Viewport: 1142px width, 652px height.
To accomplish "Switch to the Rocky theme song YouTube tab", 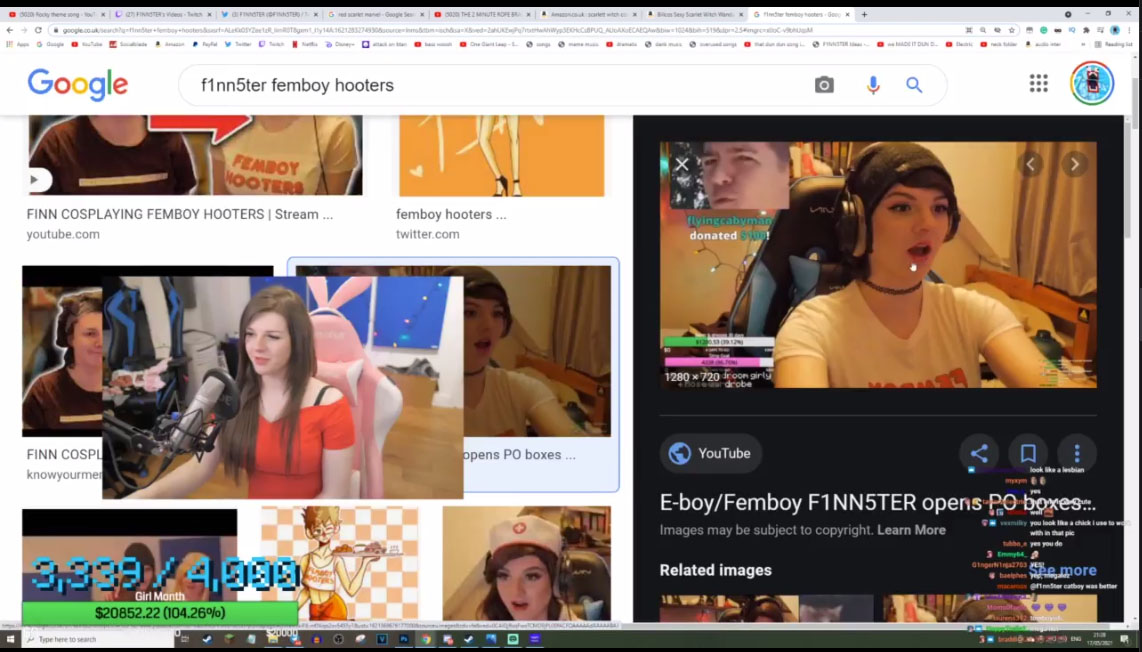I will click(x=56, y=15).
